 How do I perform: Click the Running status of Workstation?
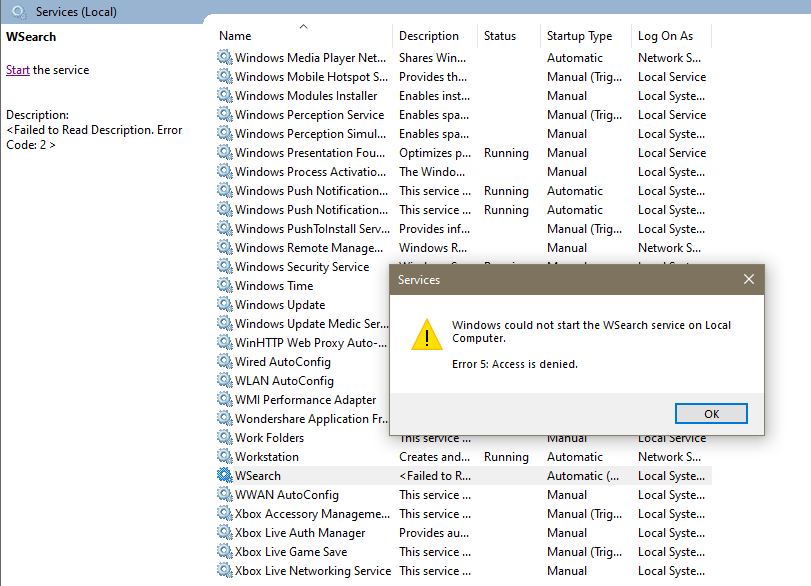coord(506,457)
